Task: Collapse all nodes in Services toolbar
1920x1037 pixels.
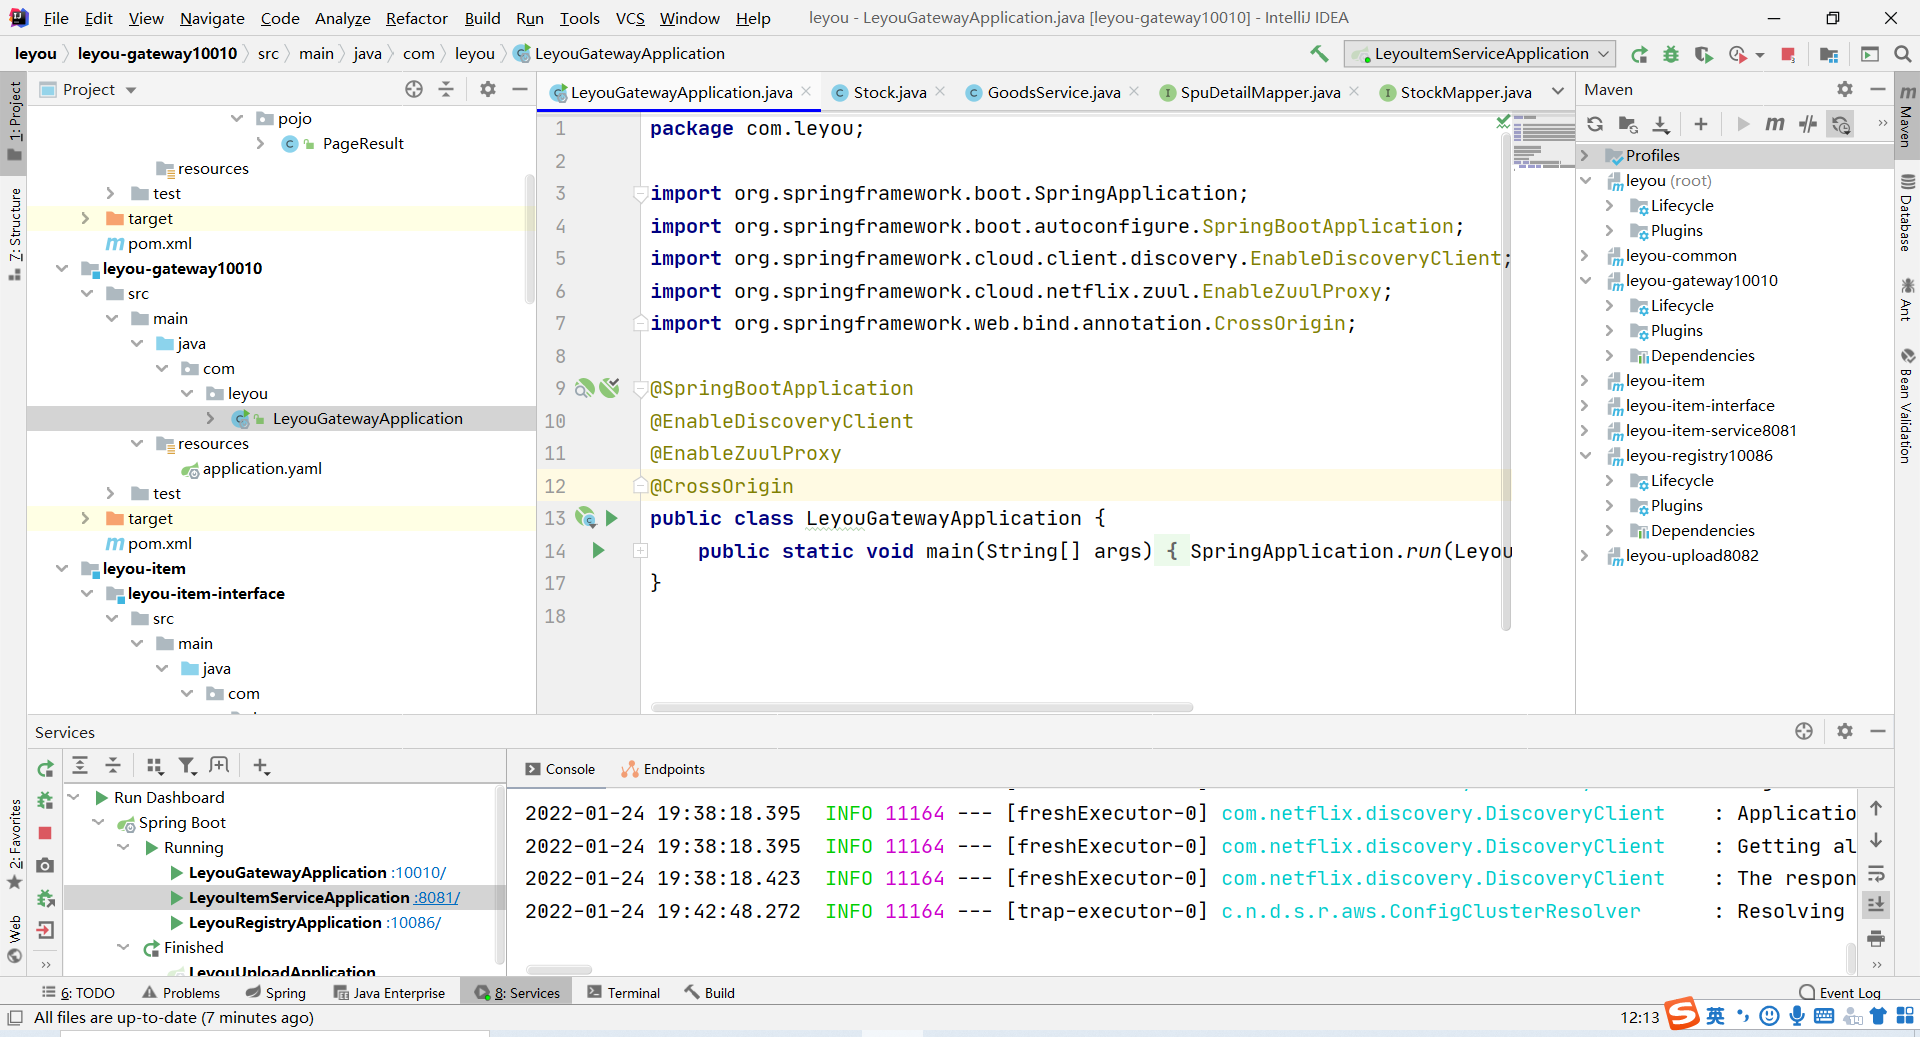Action: pos(113,766)
